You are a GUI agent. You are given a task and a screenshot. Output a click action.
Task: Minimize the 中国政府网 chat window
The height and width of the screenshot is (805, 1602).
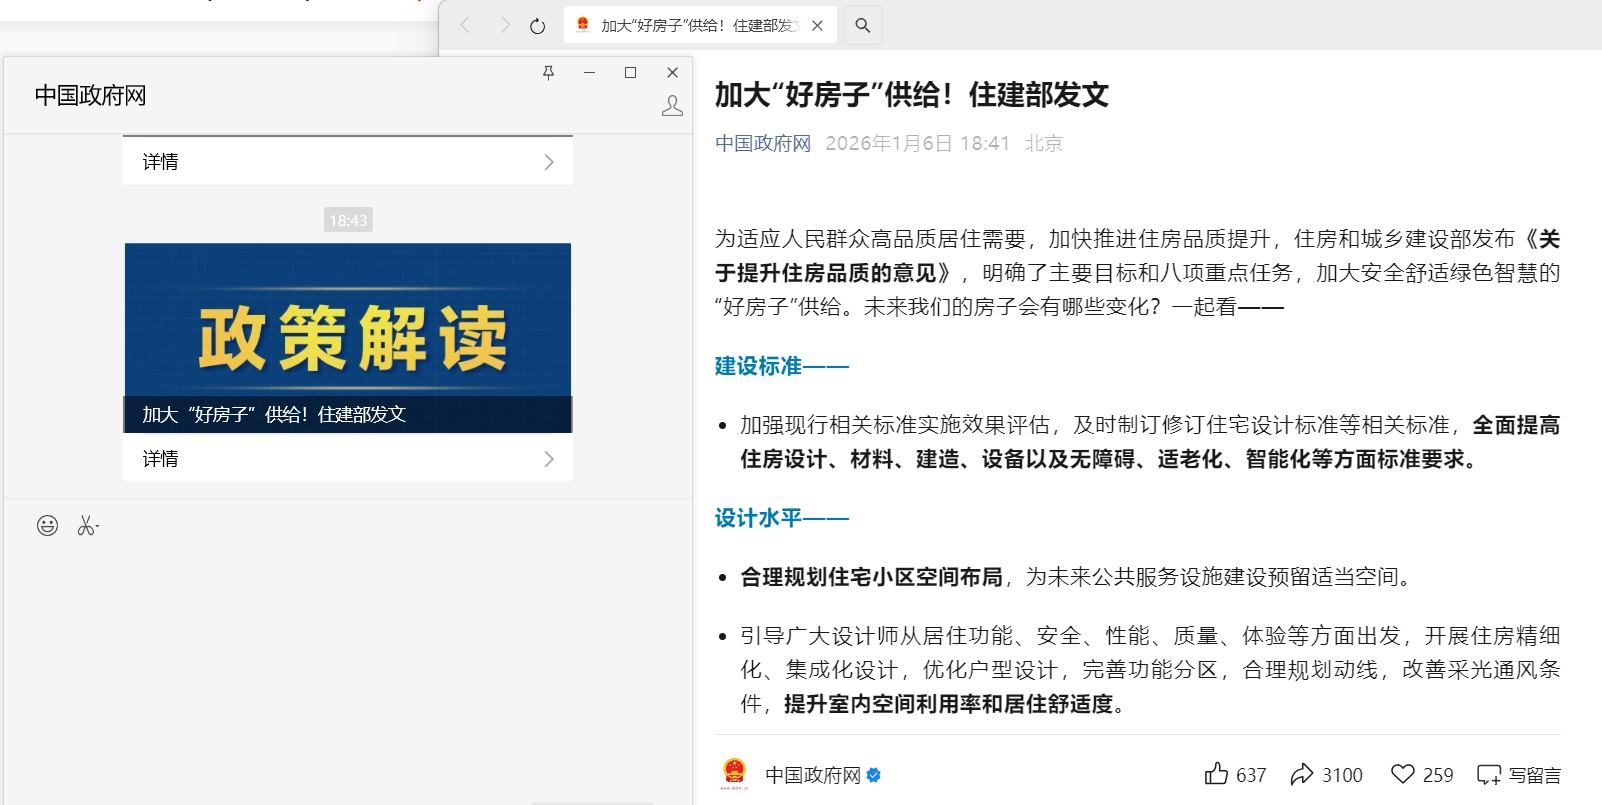(x=589, y=73)
